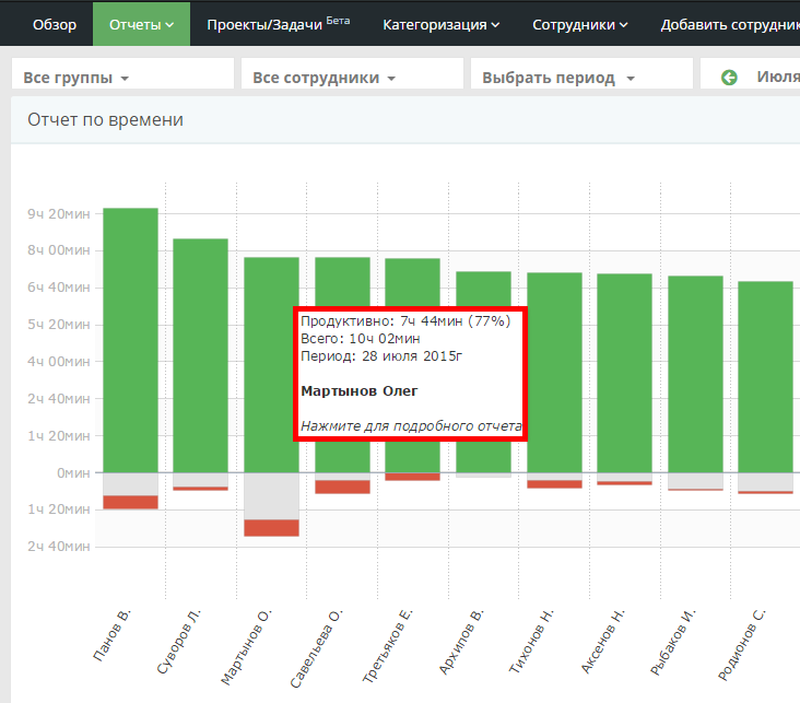800x703 pixels.
Task: Click Аксенов Н. green productive bar
Action: tap(624, 373)
